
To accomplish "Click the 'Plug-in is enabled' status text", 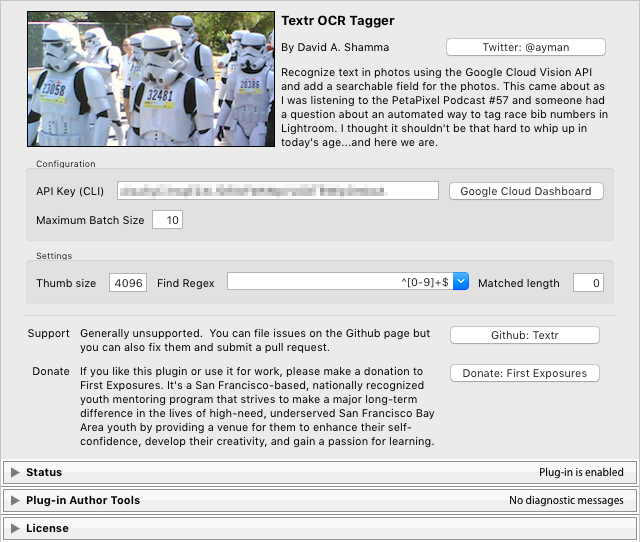I will coord(581,472).
